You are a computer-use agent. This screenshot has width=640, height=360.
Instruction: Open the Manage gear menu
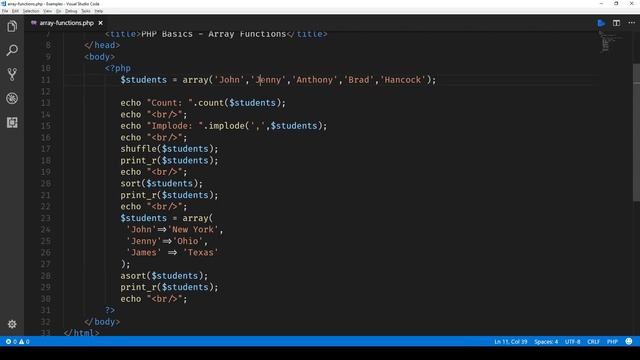(12, 324)
